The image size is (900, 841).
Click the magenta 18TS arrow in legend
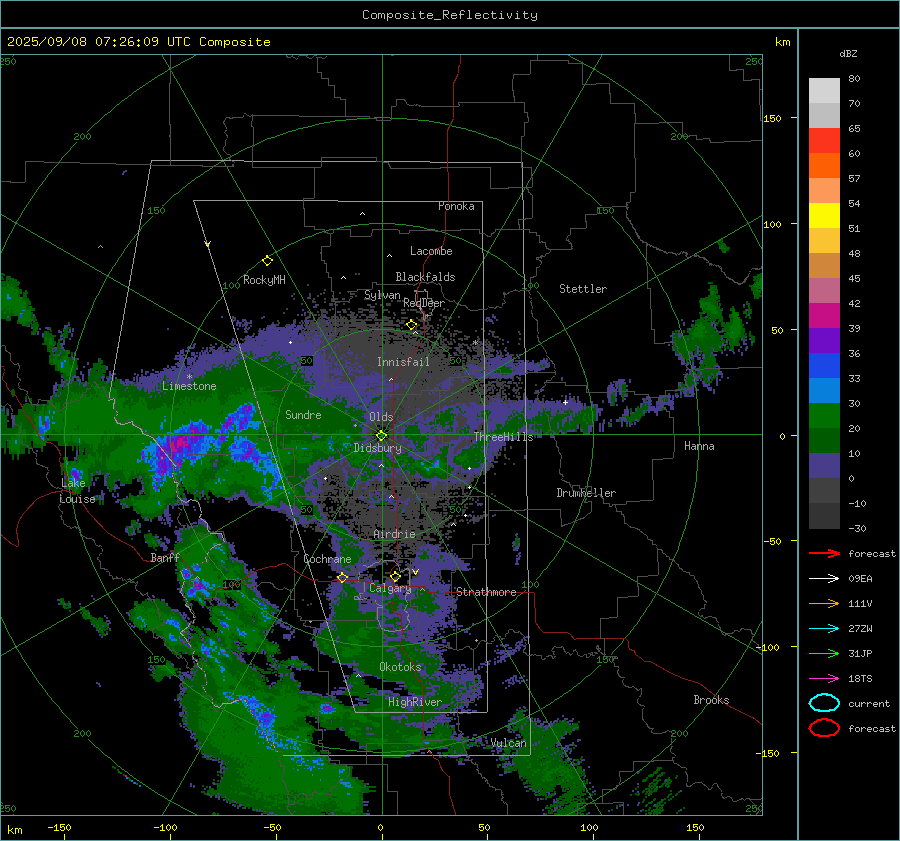[824, 679]
